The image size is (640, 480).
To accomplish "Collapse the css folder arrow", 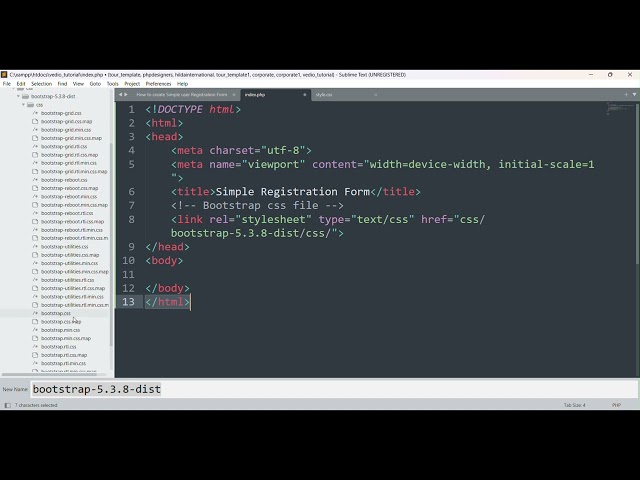I will [x=24, y=105].
